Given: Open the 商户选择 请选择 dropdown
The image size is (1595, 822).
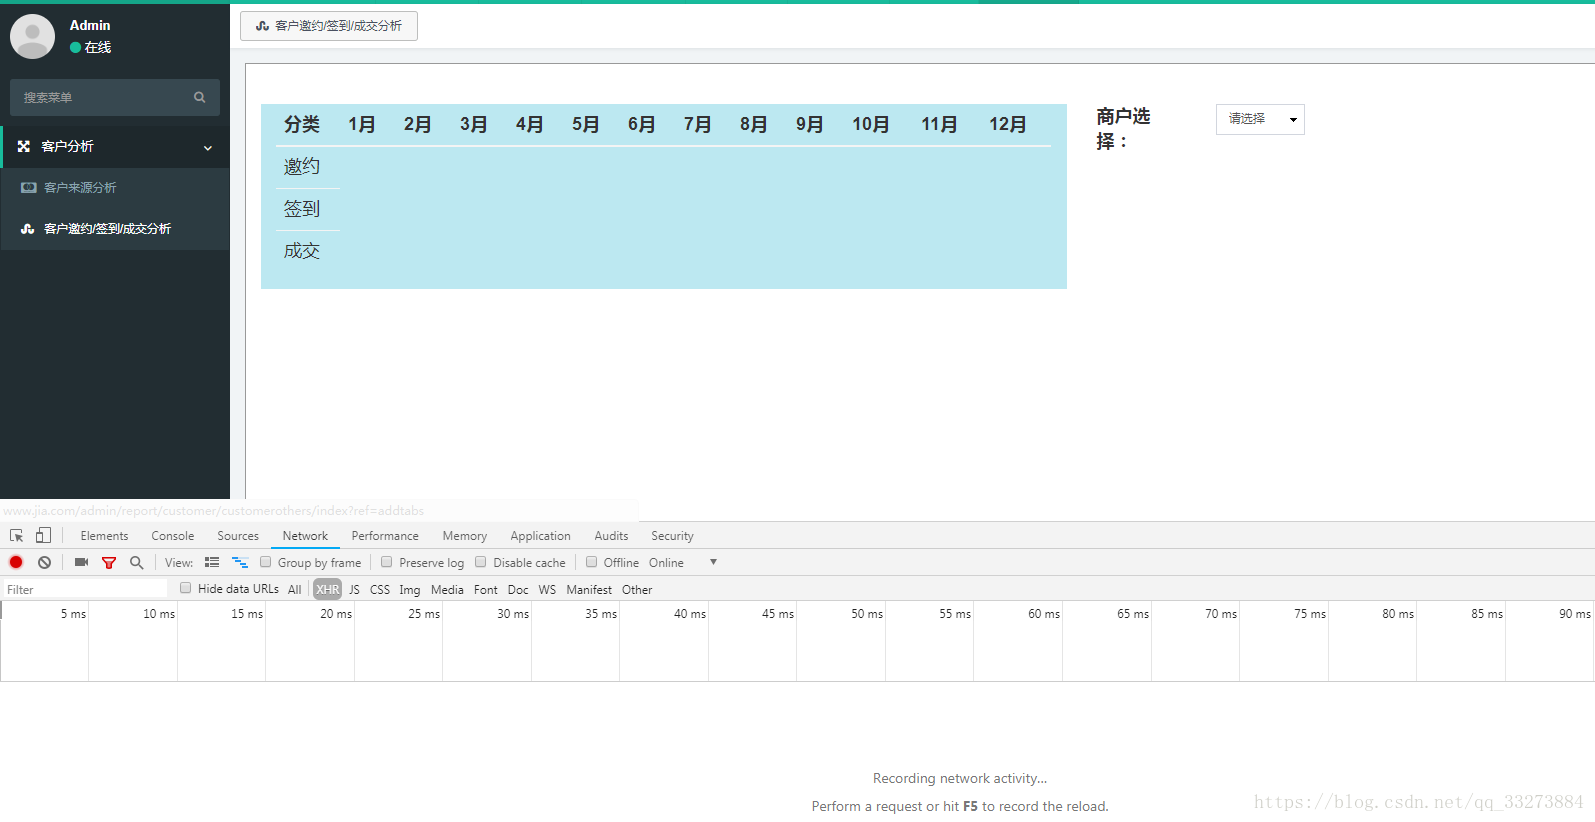Looking at the screenshot, I should [1260, 119].
